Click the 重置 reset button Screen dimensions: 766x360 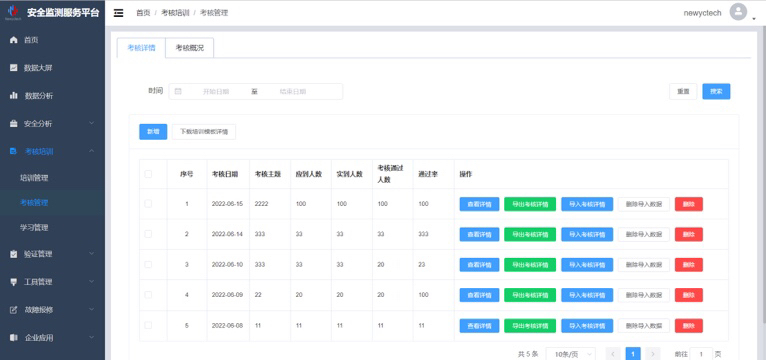[x=683, y=91]
